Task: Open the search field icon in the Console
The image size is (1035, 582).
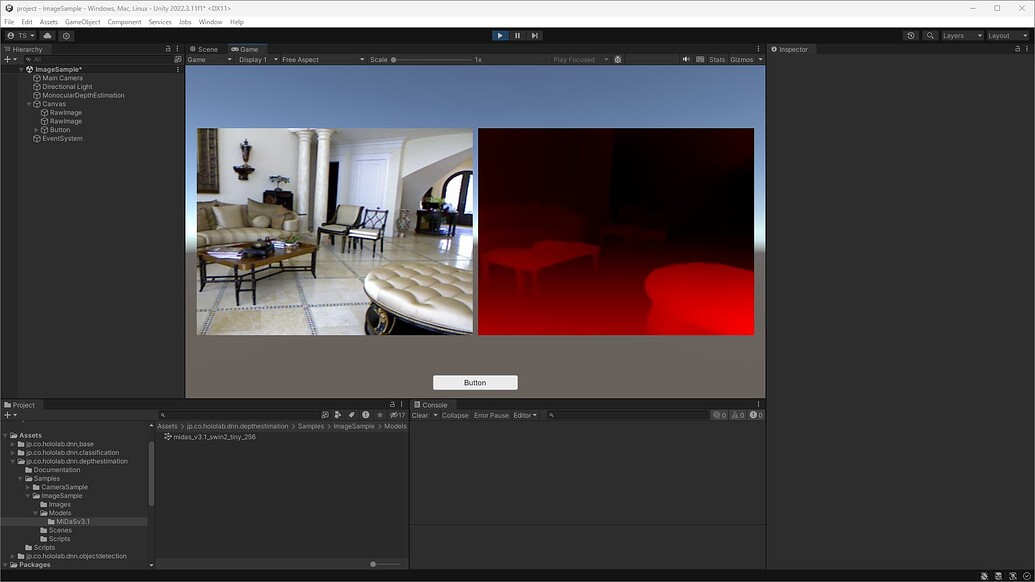Action: 551,415
